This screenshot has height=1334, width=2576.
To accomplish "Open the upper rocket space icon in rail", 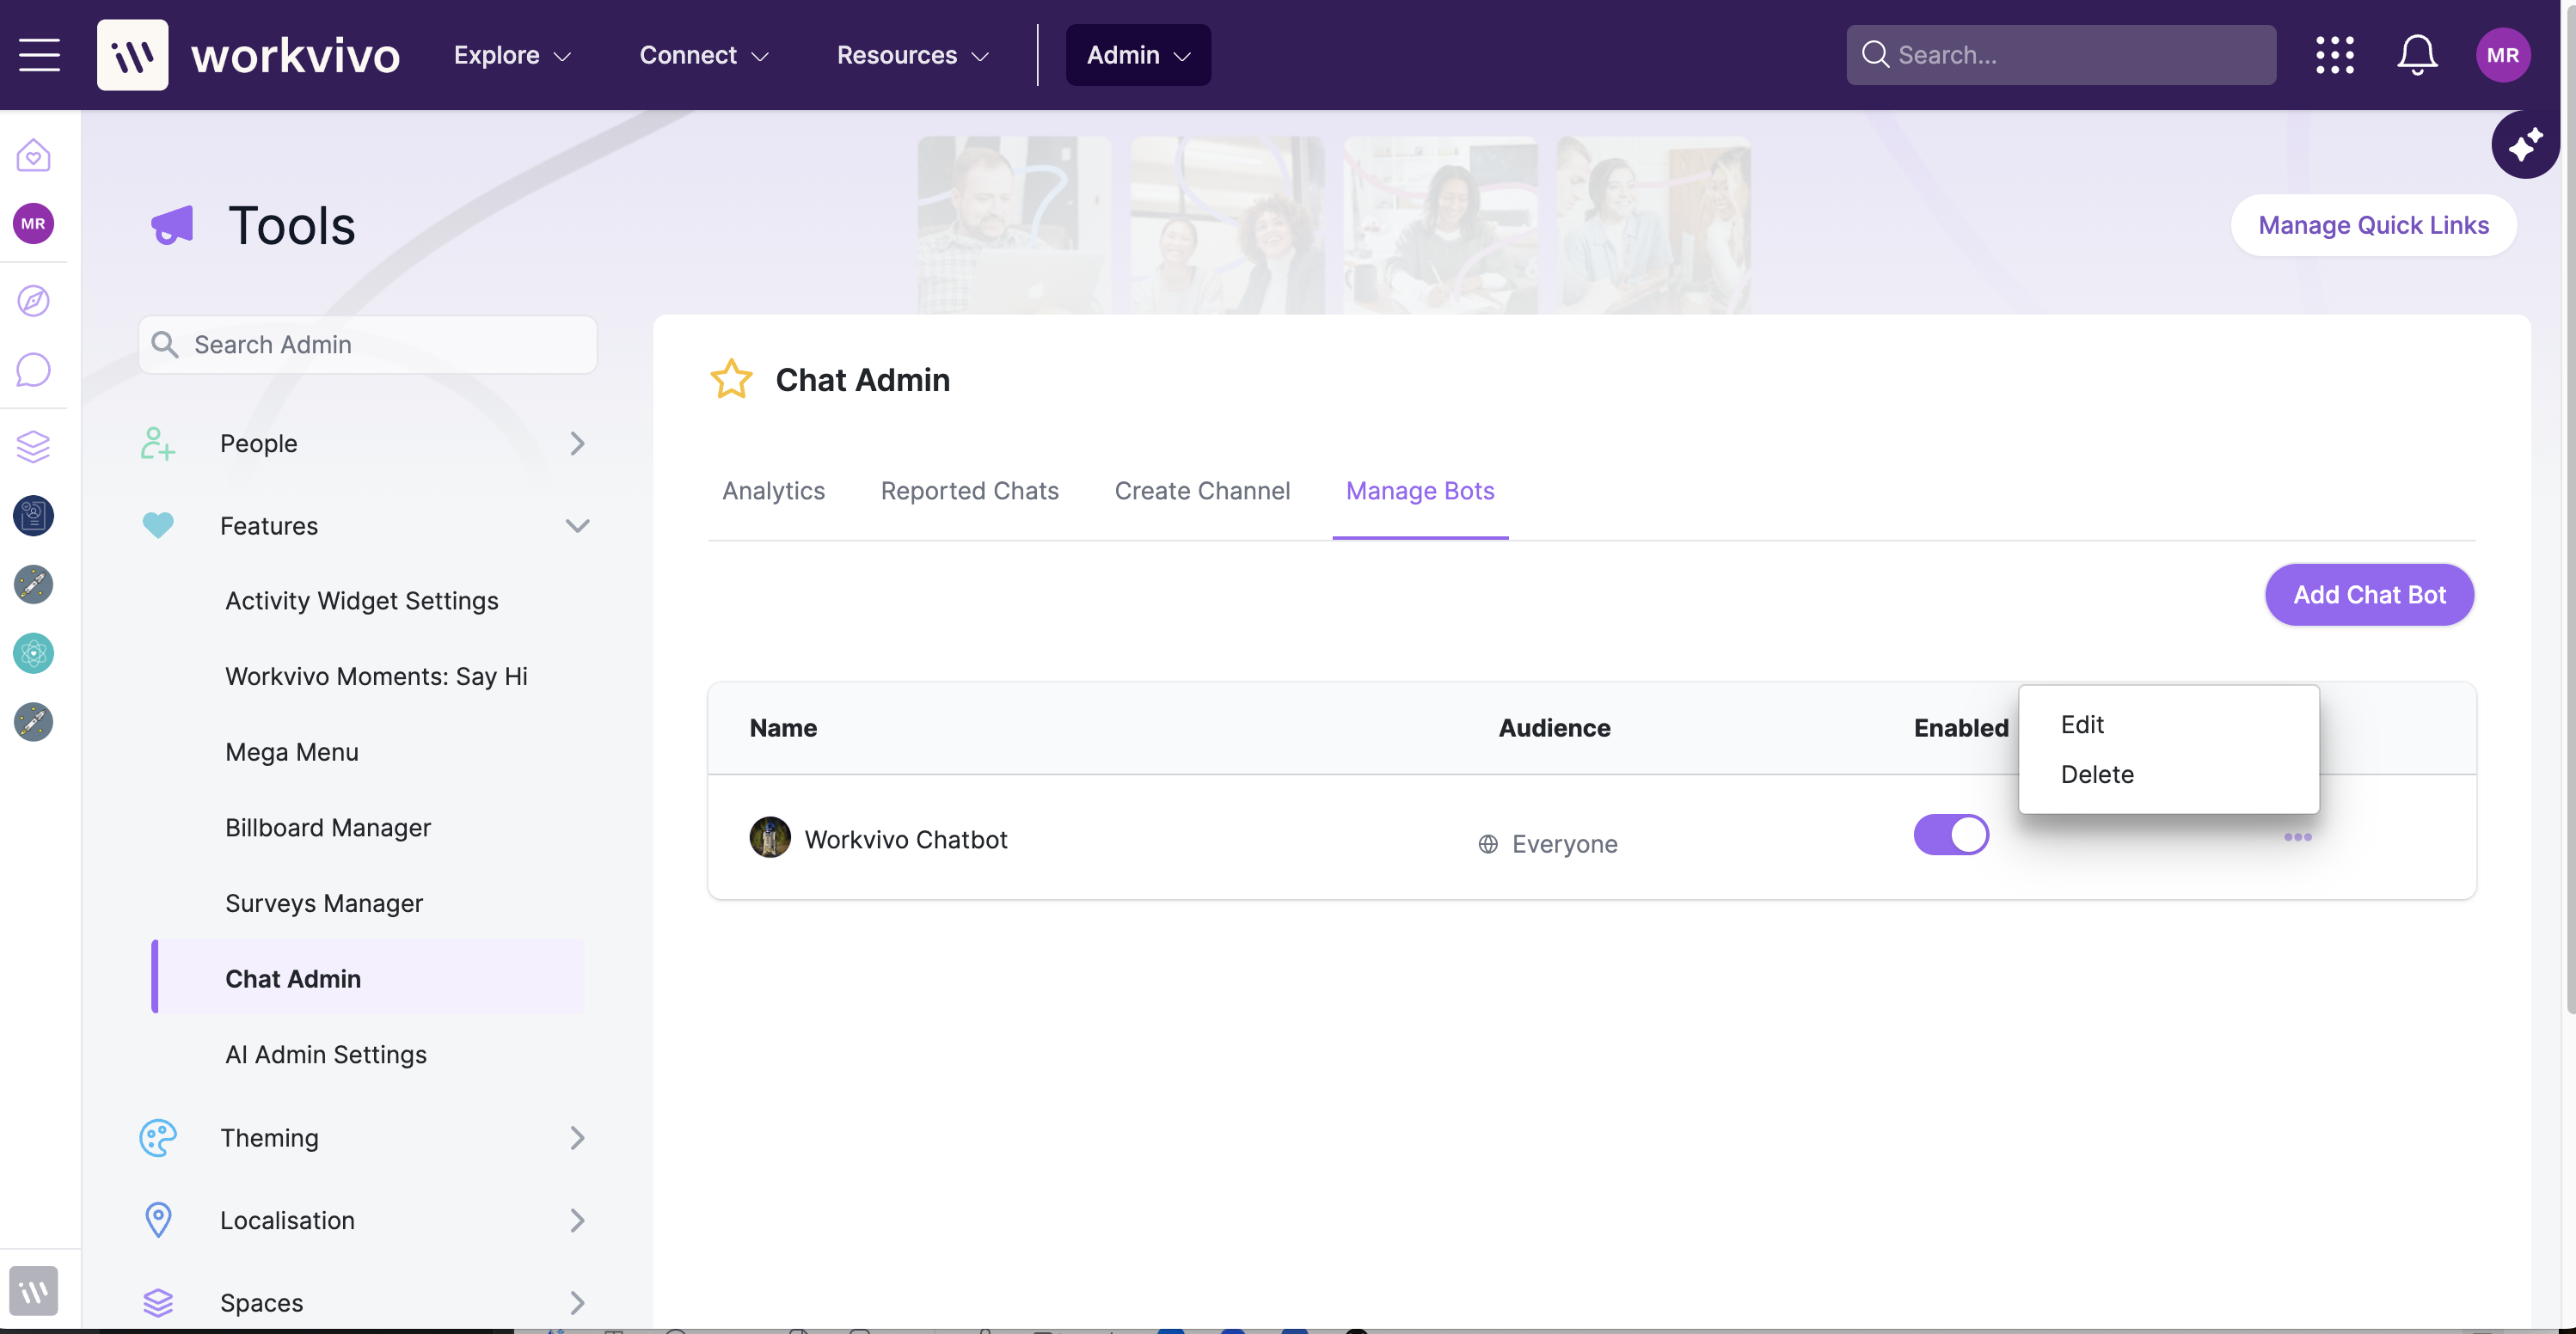I will (33, 584).
